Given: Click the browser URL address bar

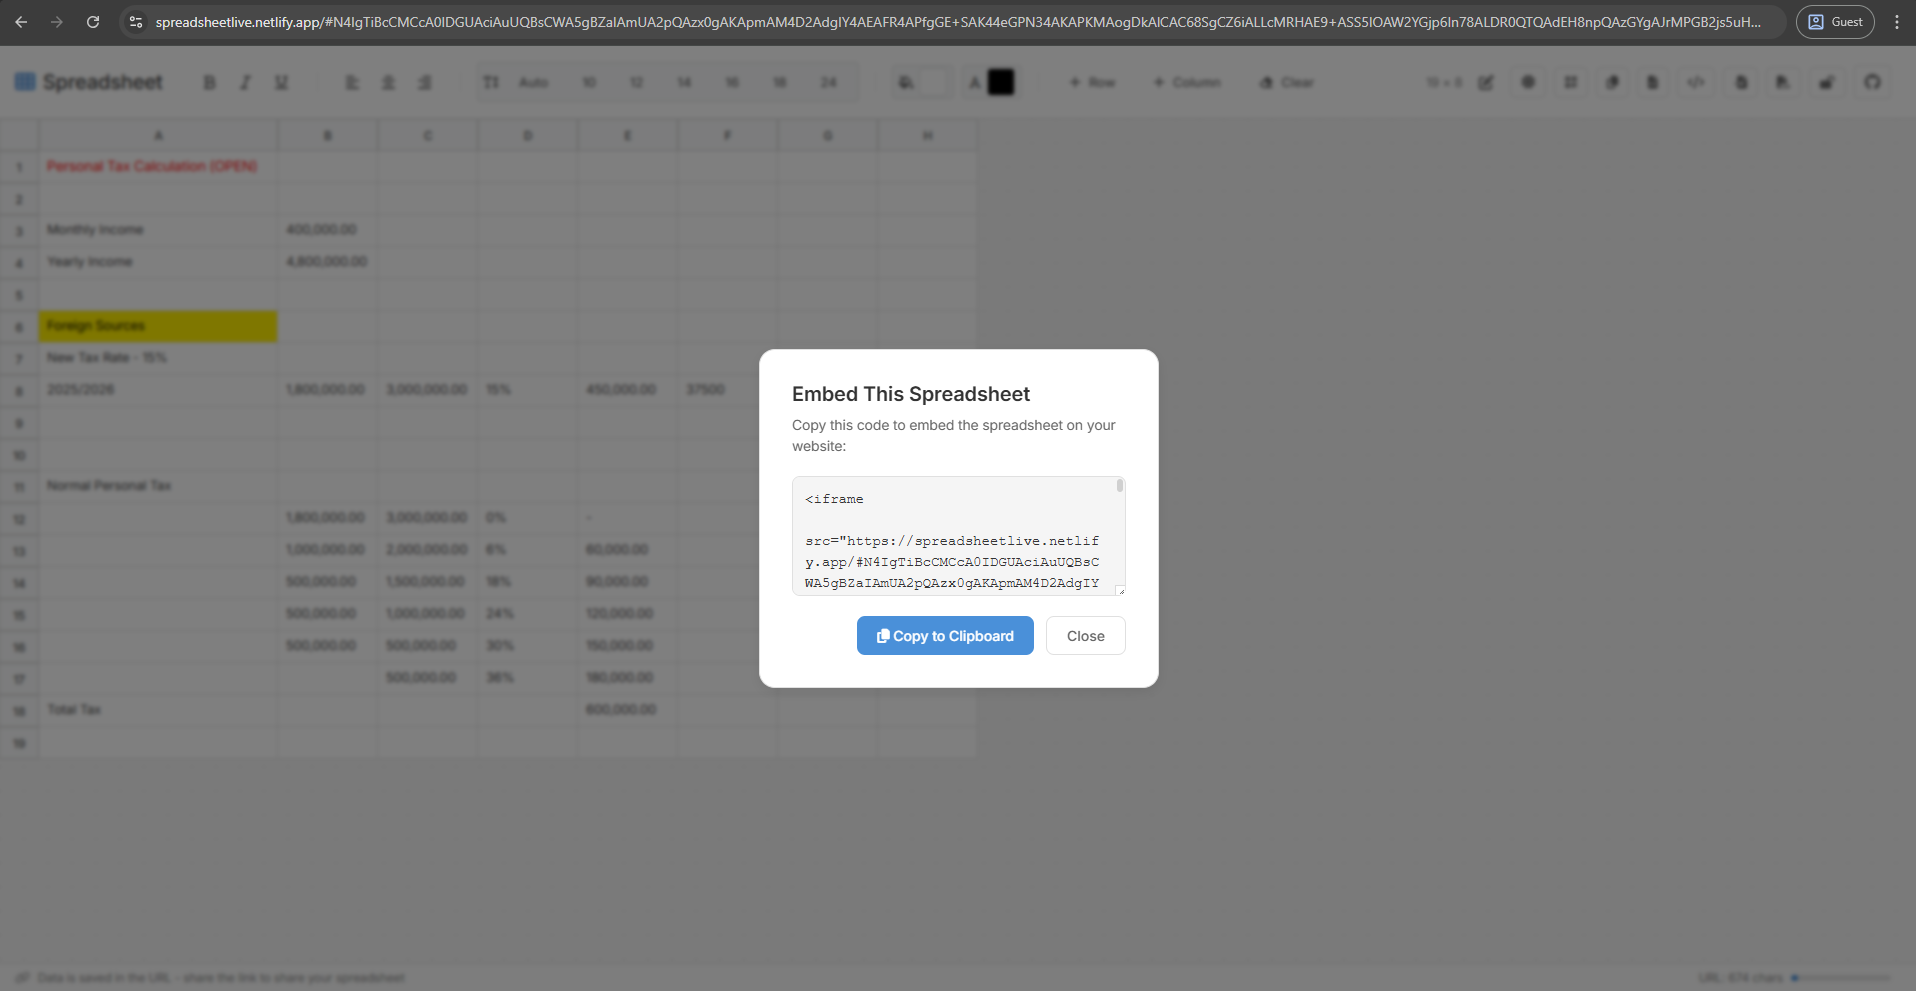Looking at the screenshot, I should click(958, 21).
